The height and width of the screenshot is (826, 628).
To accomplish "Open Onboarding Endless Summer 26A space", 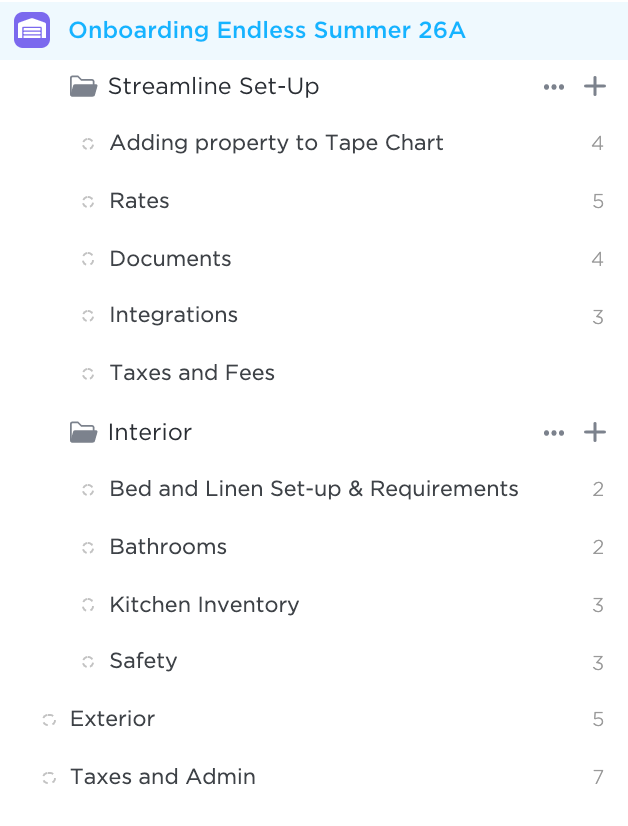I will click(x=267, y=30).
